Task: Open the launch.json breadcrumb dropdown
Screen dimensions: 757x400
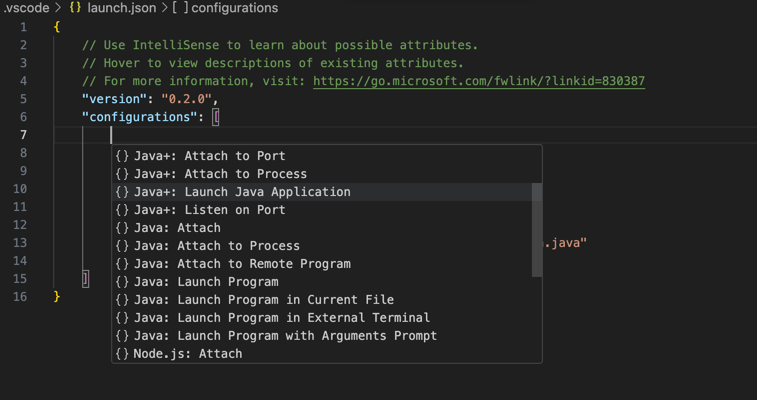Action: (x=112, y=8)
